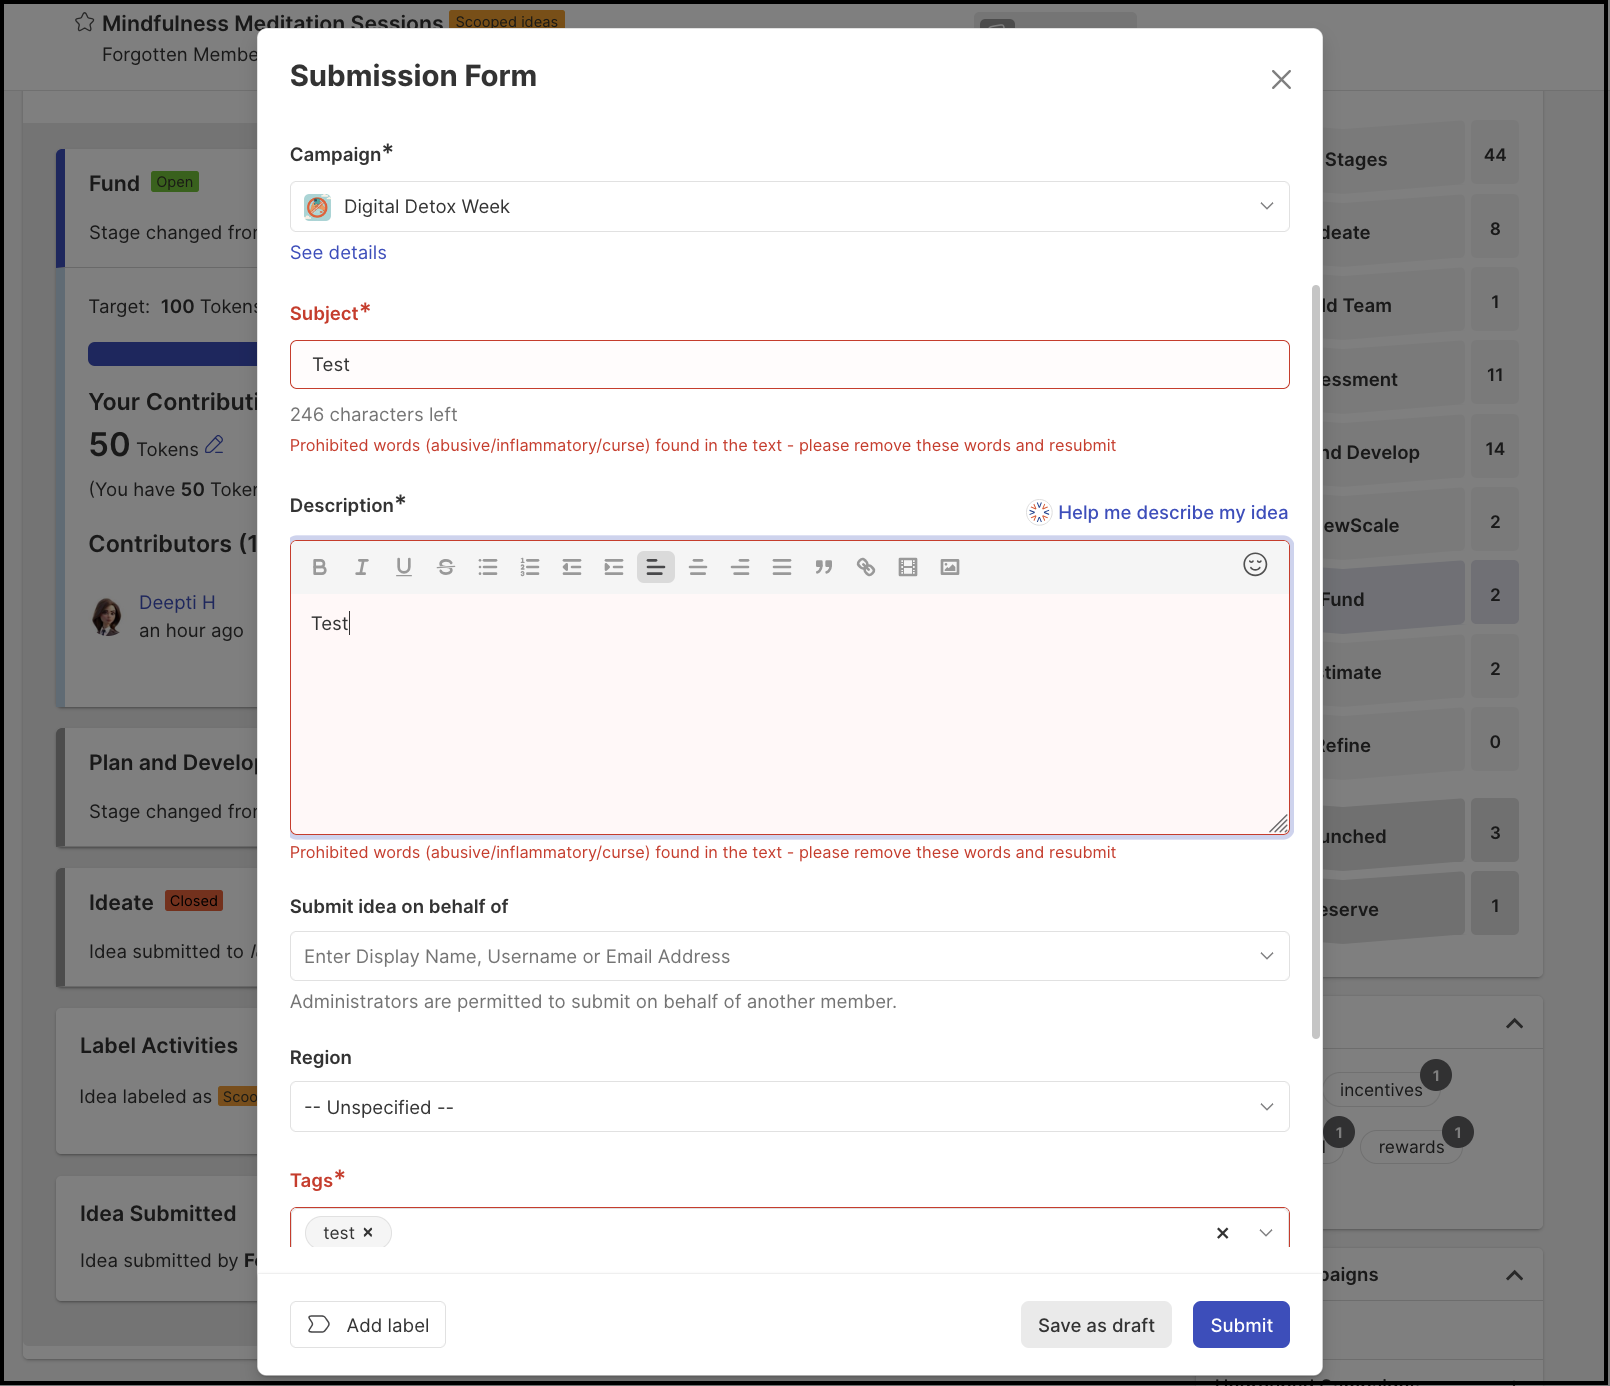The height and width of the screenshot is (1386, 1610).
Task: Apply italic formatting in editor toolbar
Action: 362,567
